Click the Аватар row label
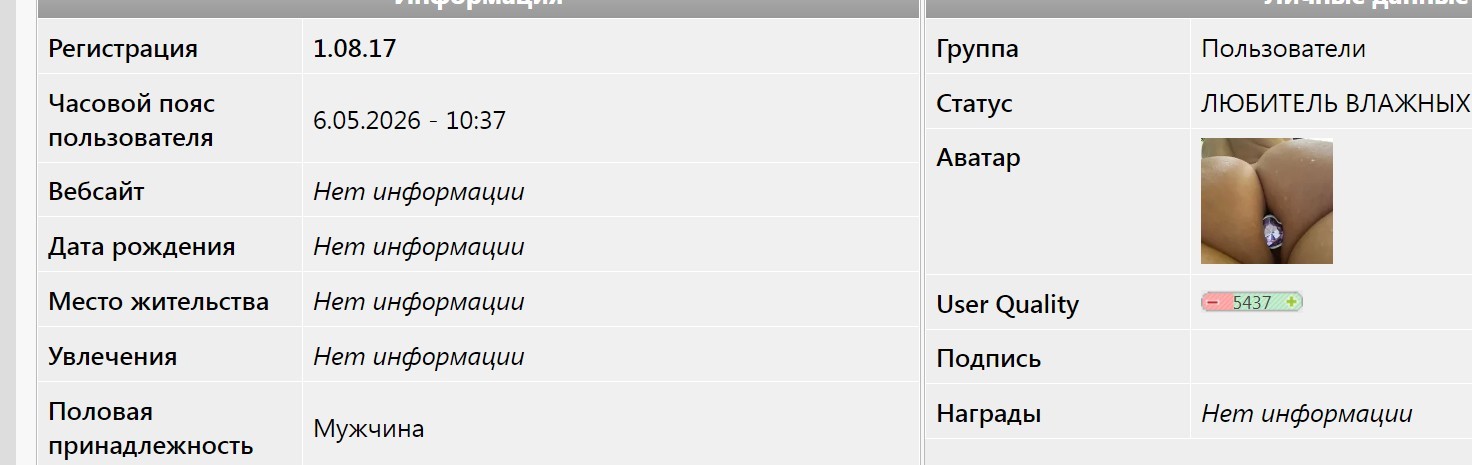 coord(978,158)
